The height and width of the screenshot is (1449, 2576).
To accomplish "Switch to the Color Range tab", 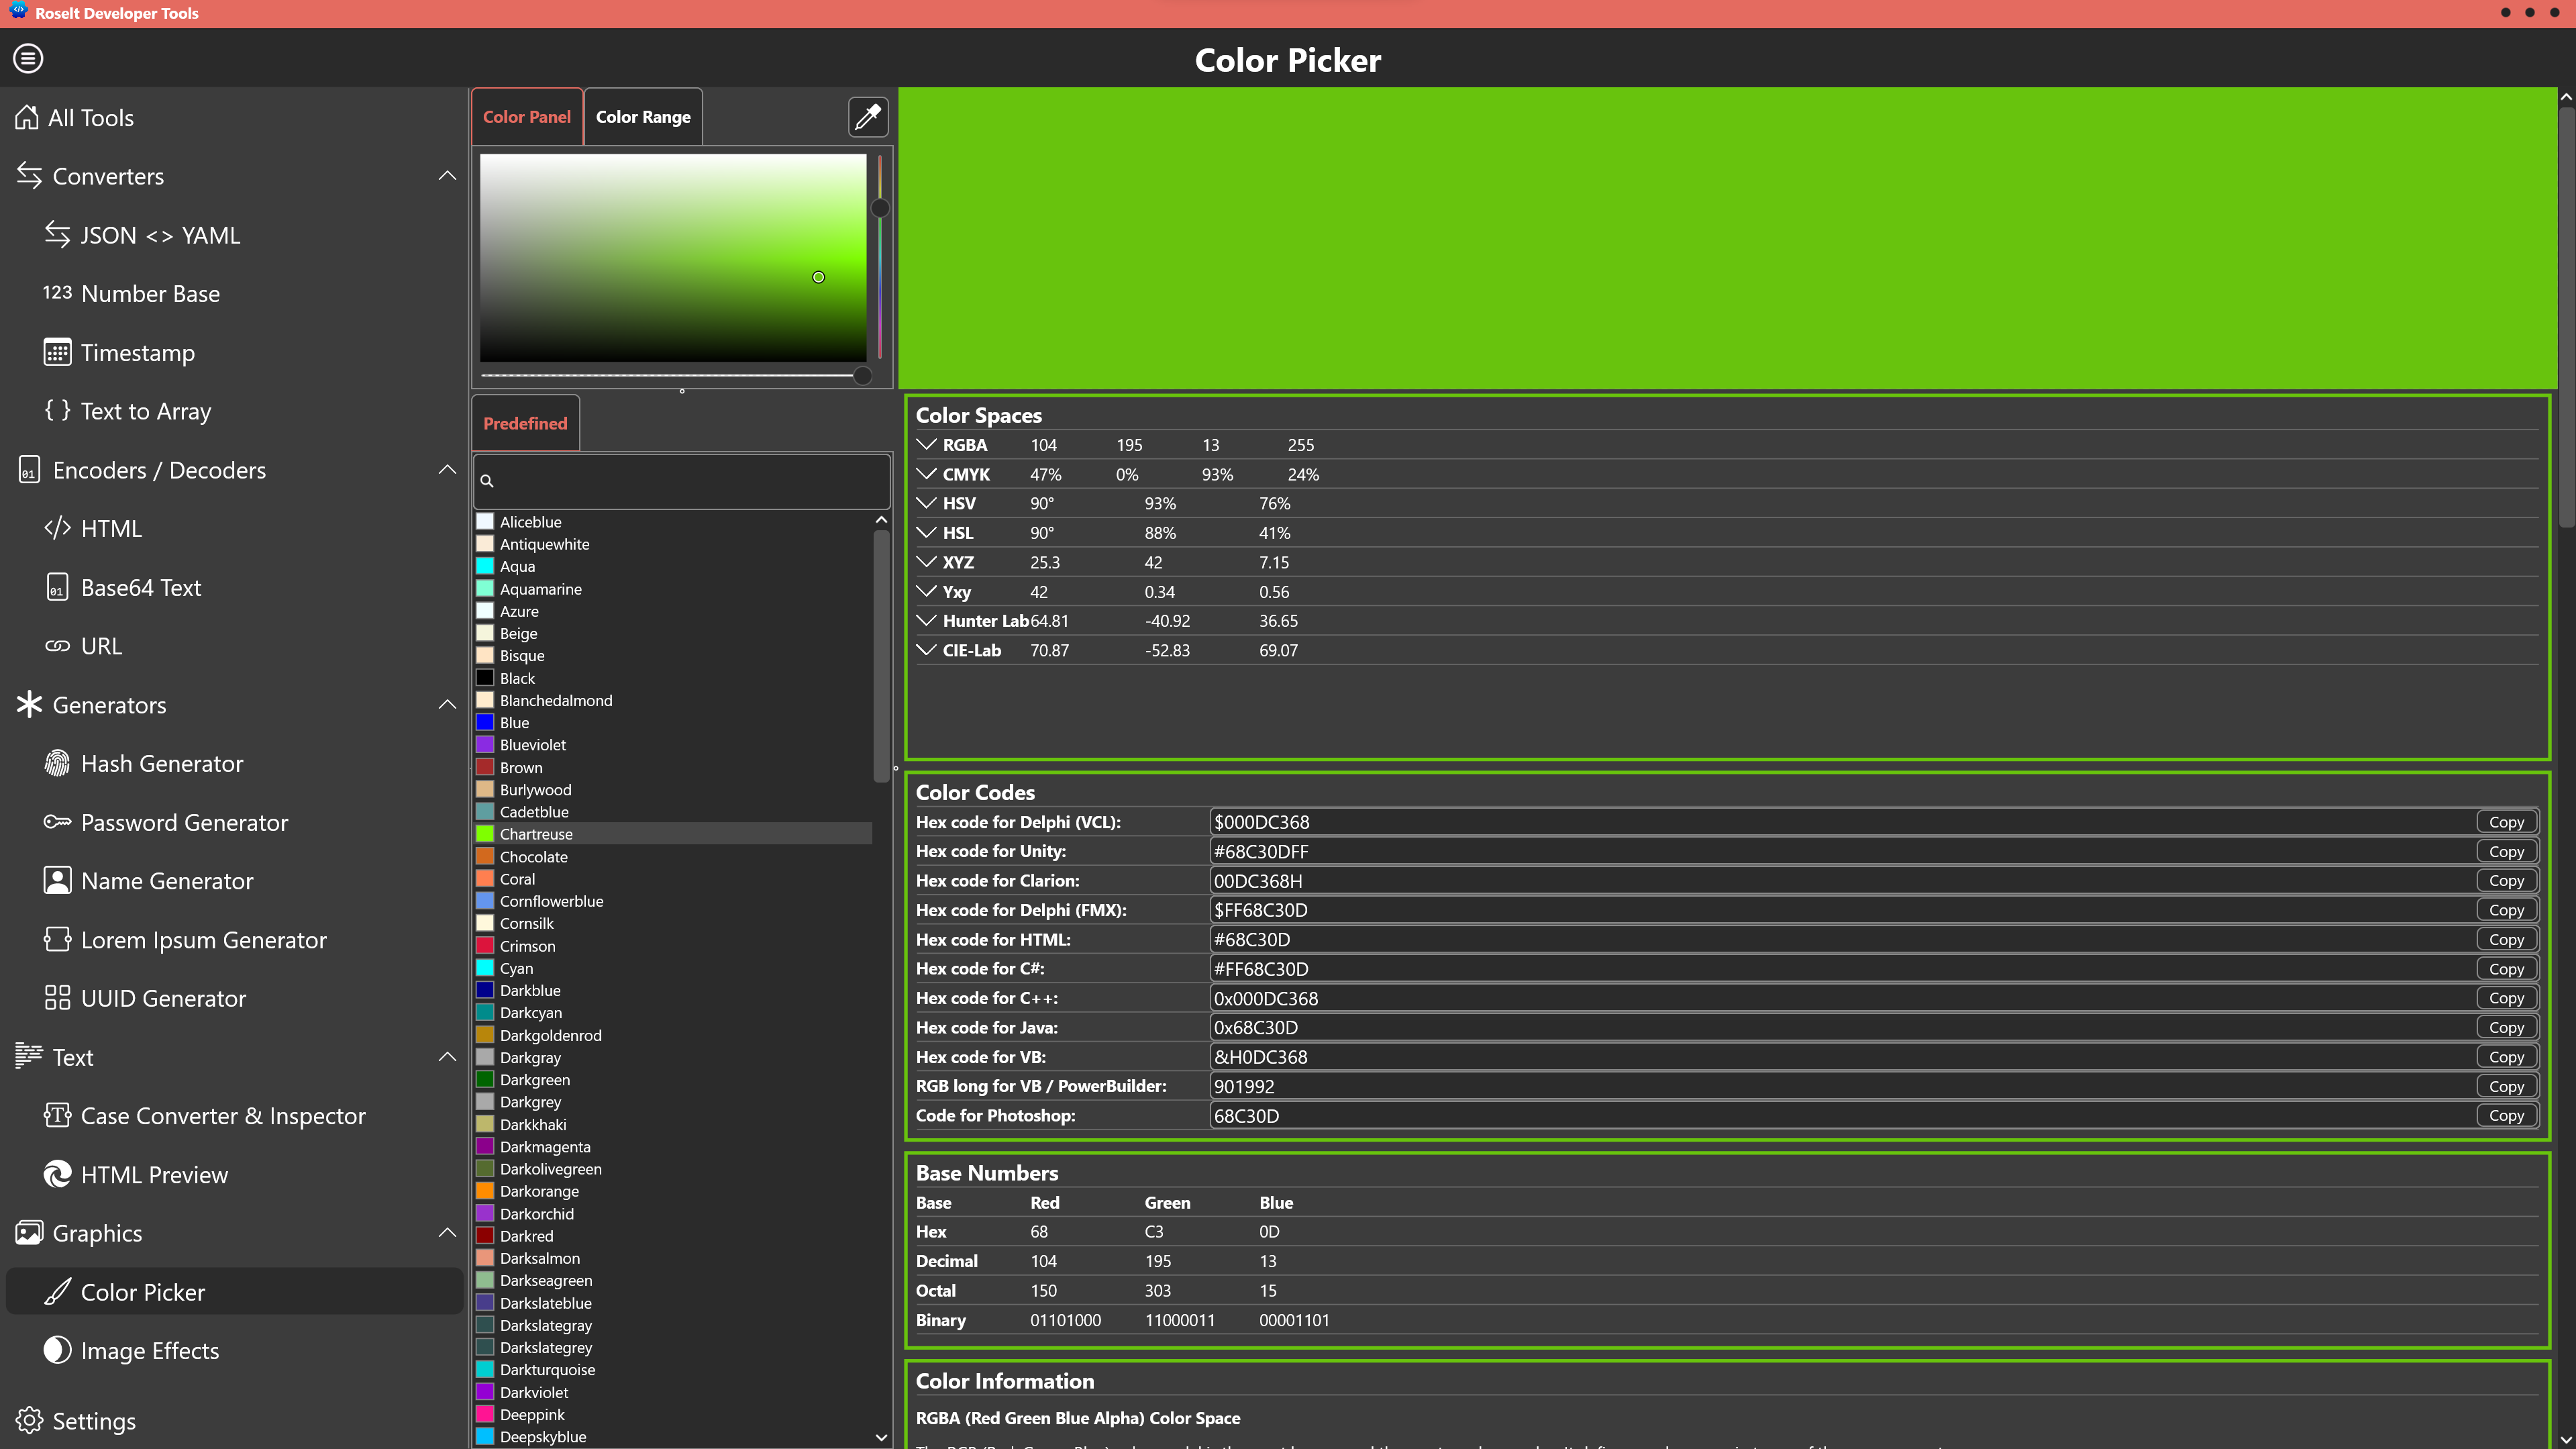I will point(643,116).
